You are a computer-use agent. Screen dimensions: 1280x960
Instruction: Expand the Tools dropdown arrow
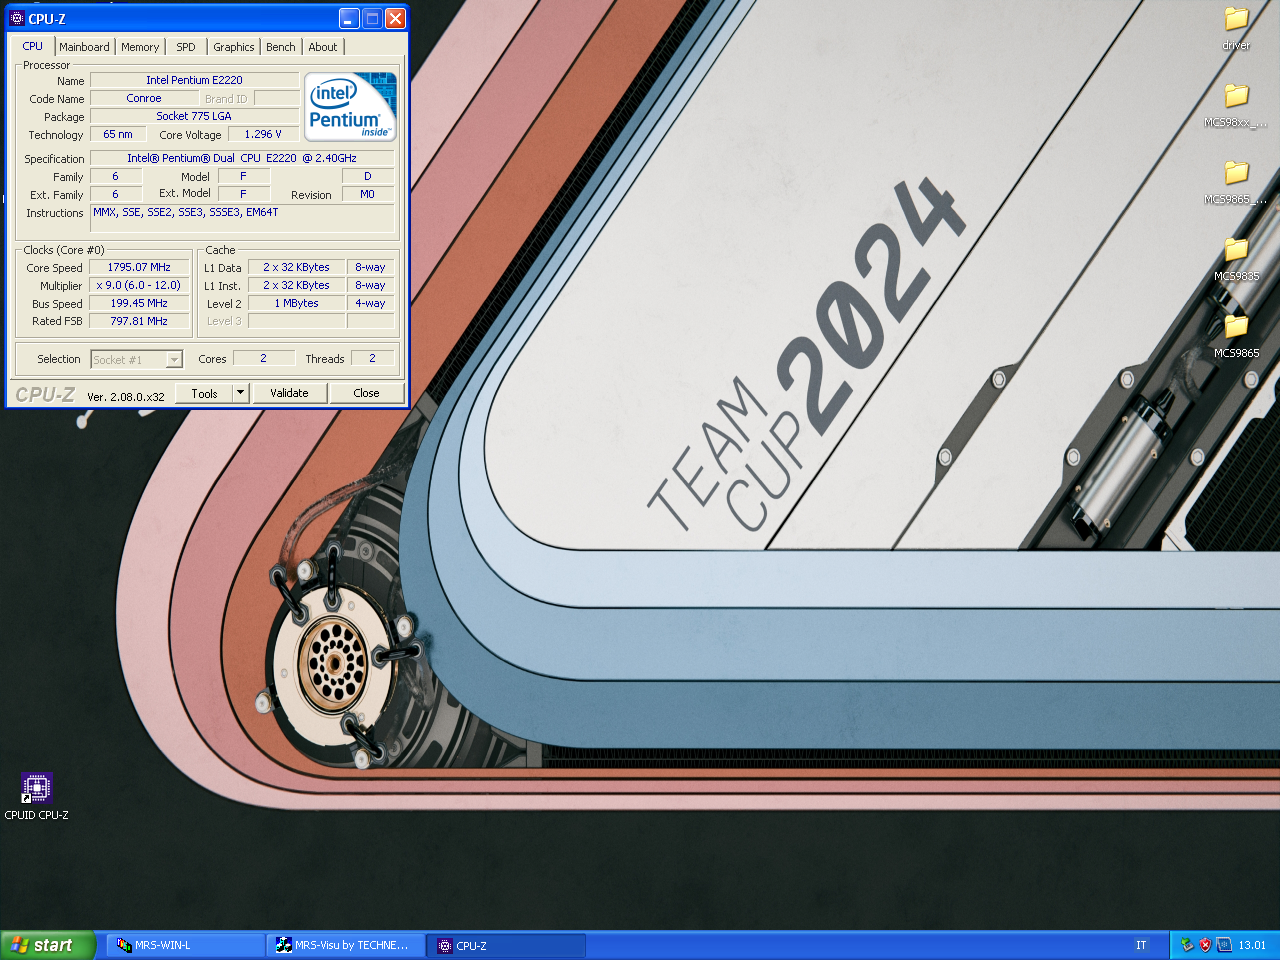[x=240, y=393]
